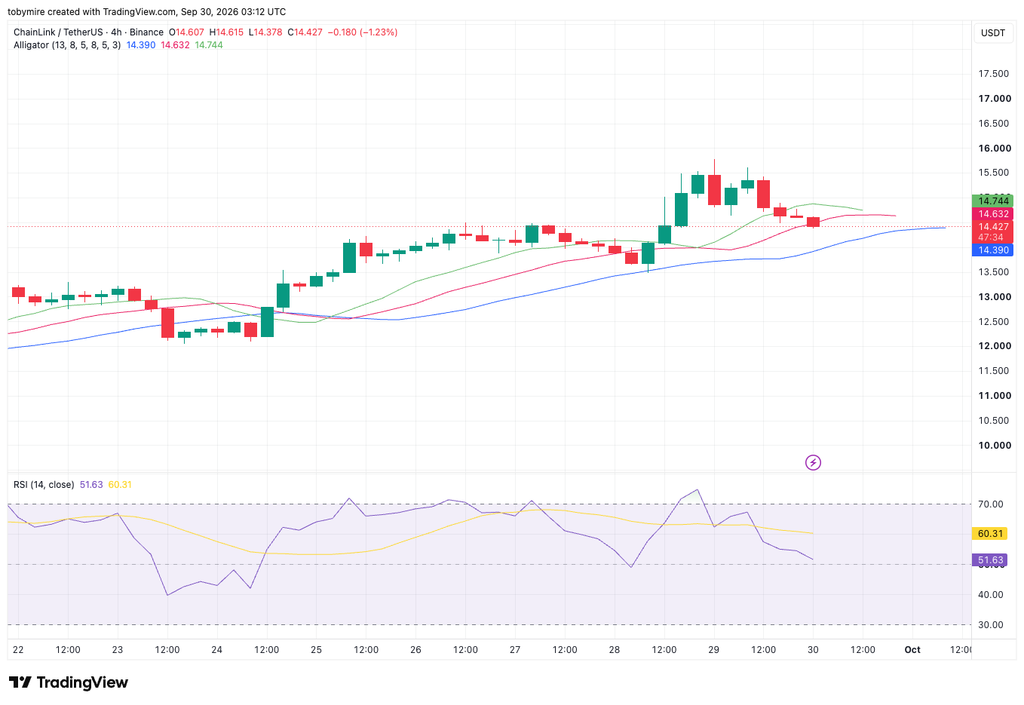
Task: Click date label 24 on time axis
Action: click(x=217, y=650)
